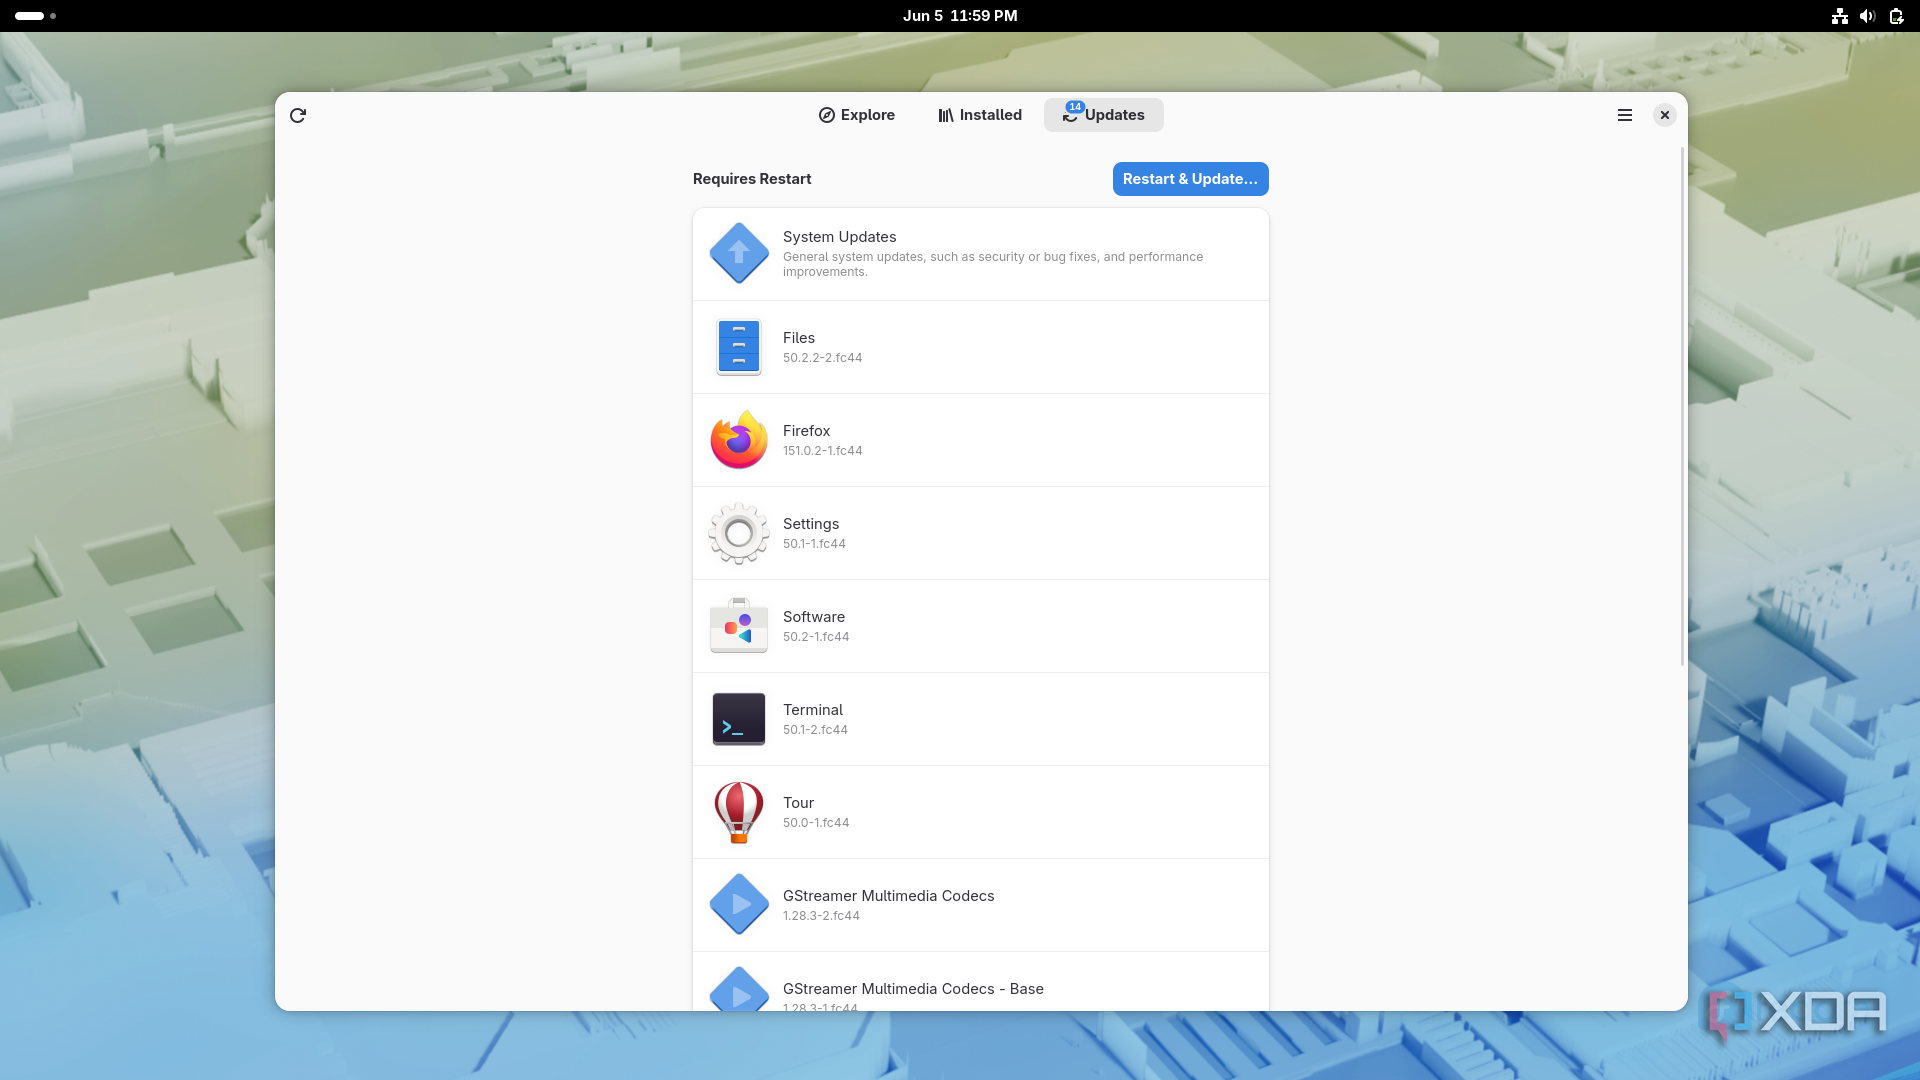Close the Software window
Image resolution: width=1920 pixels, height=1080 pixels.
click(1665, 115)
